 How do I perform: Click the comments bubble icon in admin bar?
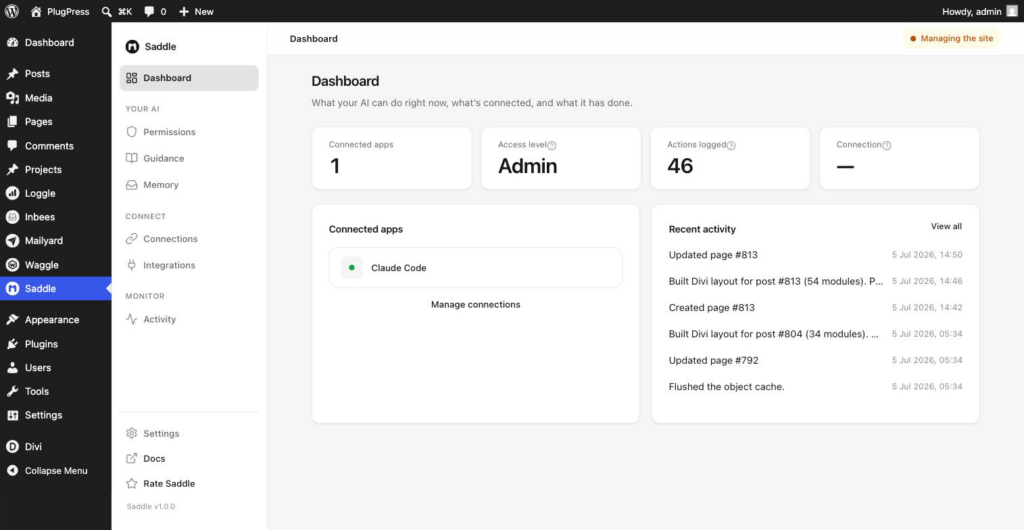pos(149,12)
